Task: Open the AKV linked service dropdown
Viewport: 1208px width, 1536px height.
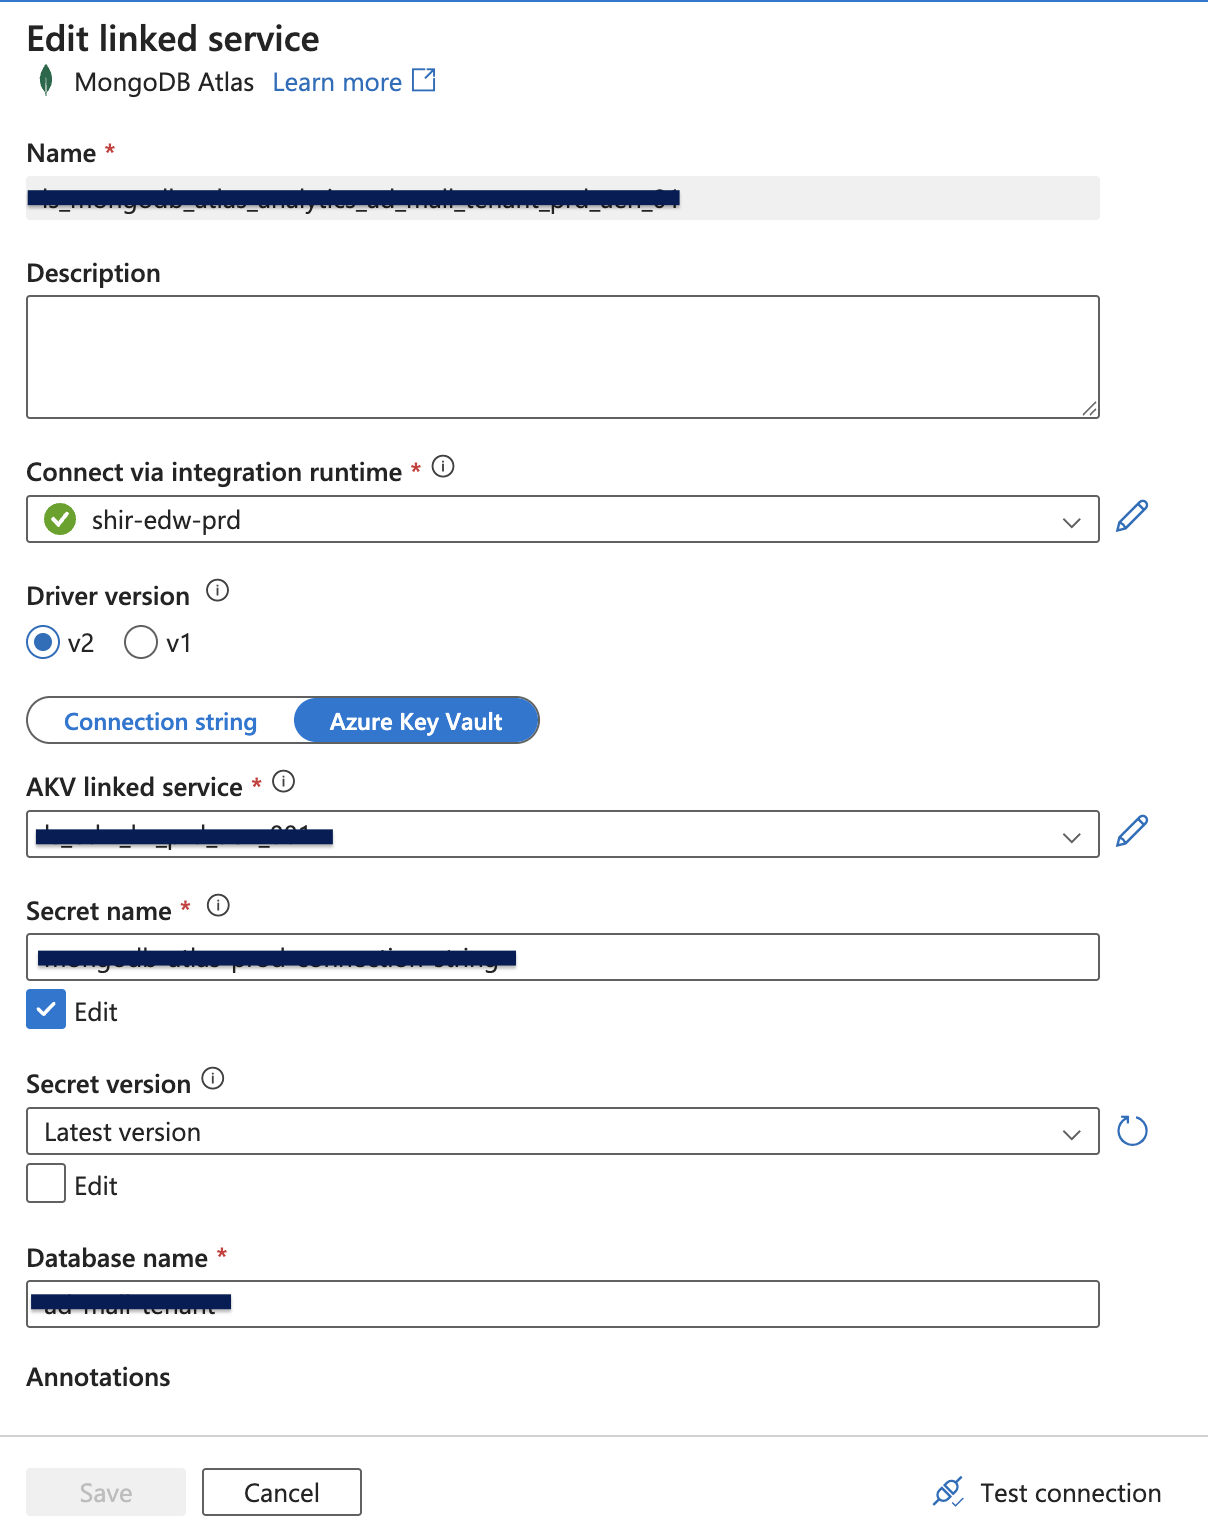Action: [x=1071, y=834]
